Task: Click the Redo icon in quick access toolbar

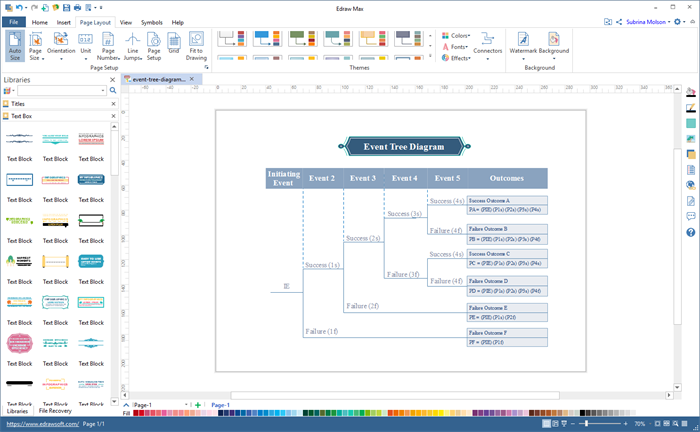Action: point(34,8)
